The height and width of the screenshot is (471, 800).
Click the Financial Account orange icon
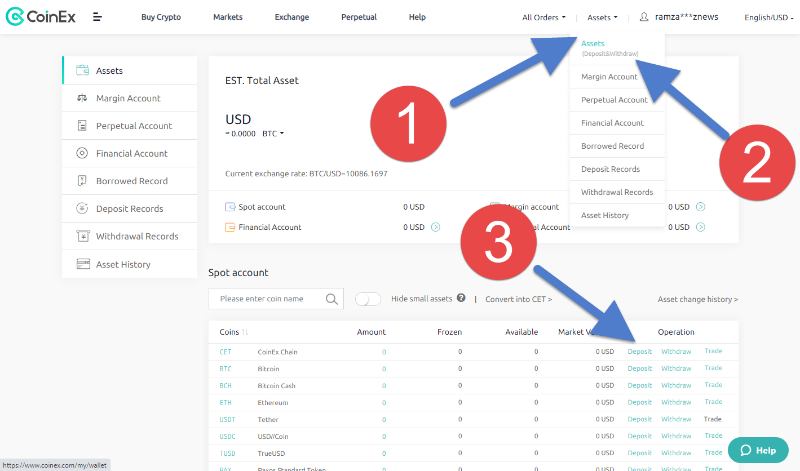pos(230,227)
